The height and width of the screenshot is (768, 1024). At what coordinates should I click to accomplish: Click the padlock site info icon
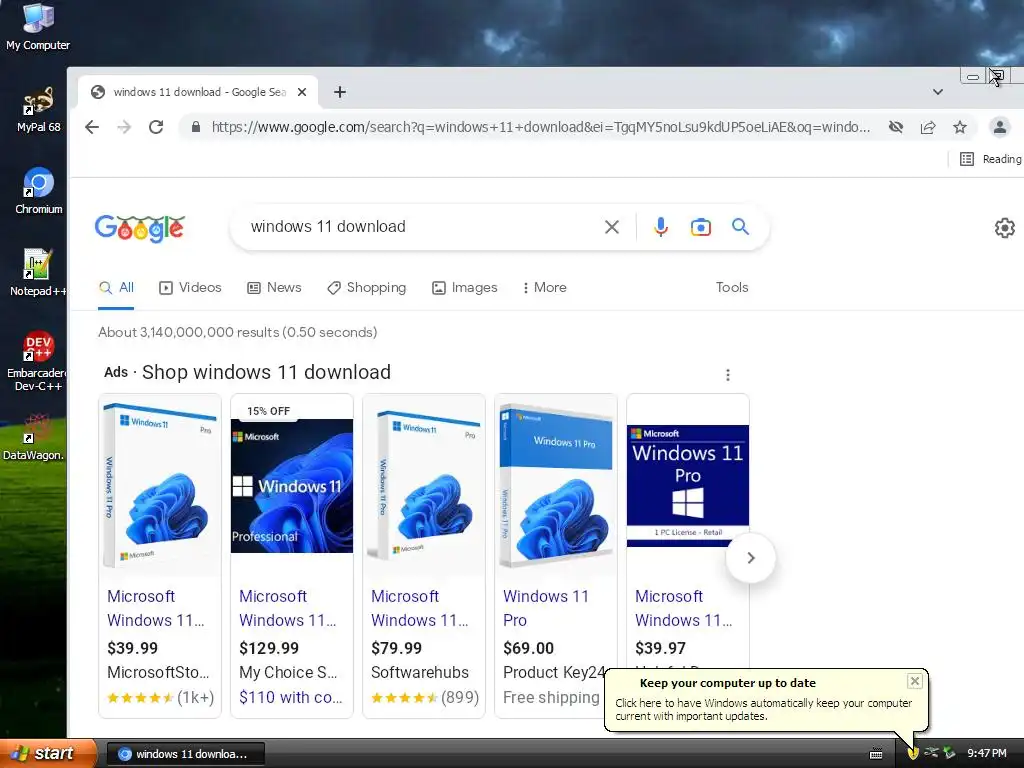pyautogui.click(x=195, y=127)
